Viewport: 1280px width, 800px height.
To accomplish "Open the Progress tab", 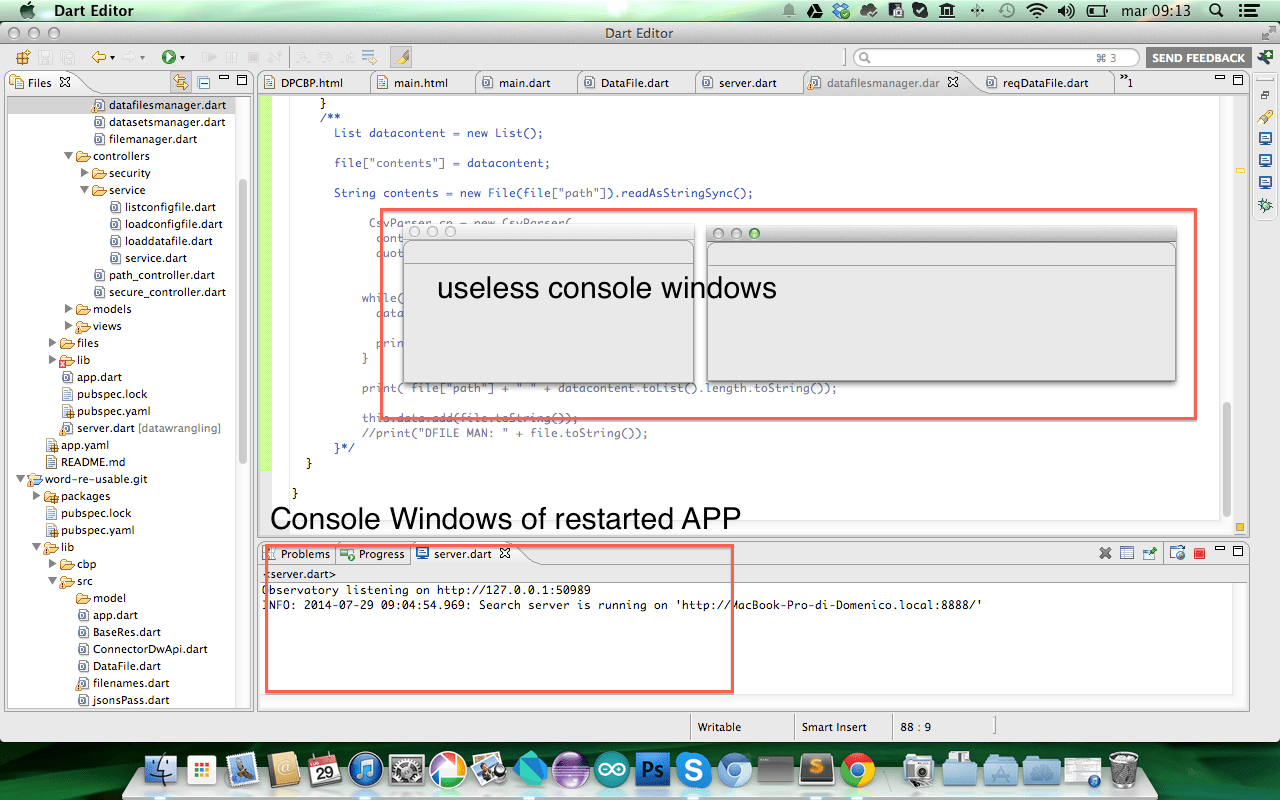I will coord(374,554).
